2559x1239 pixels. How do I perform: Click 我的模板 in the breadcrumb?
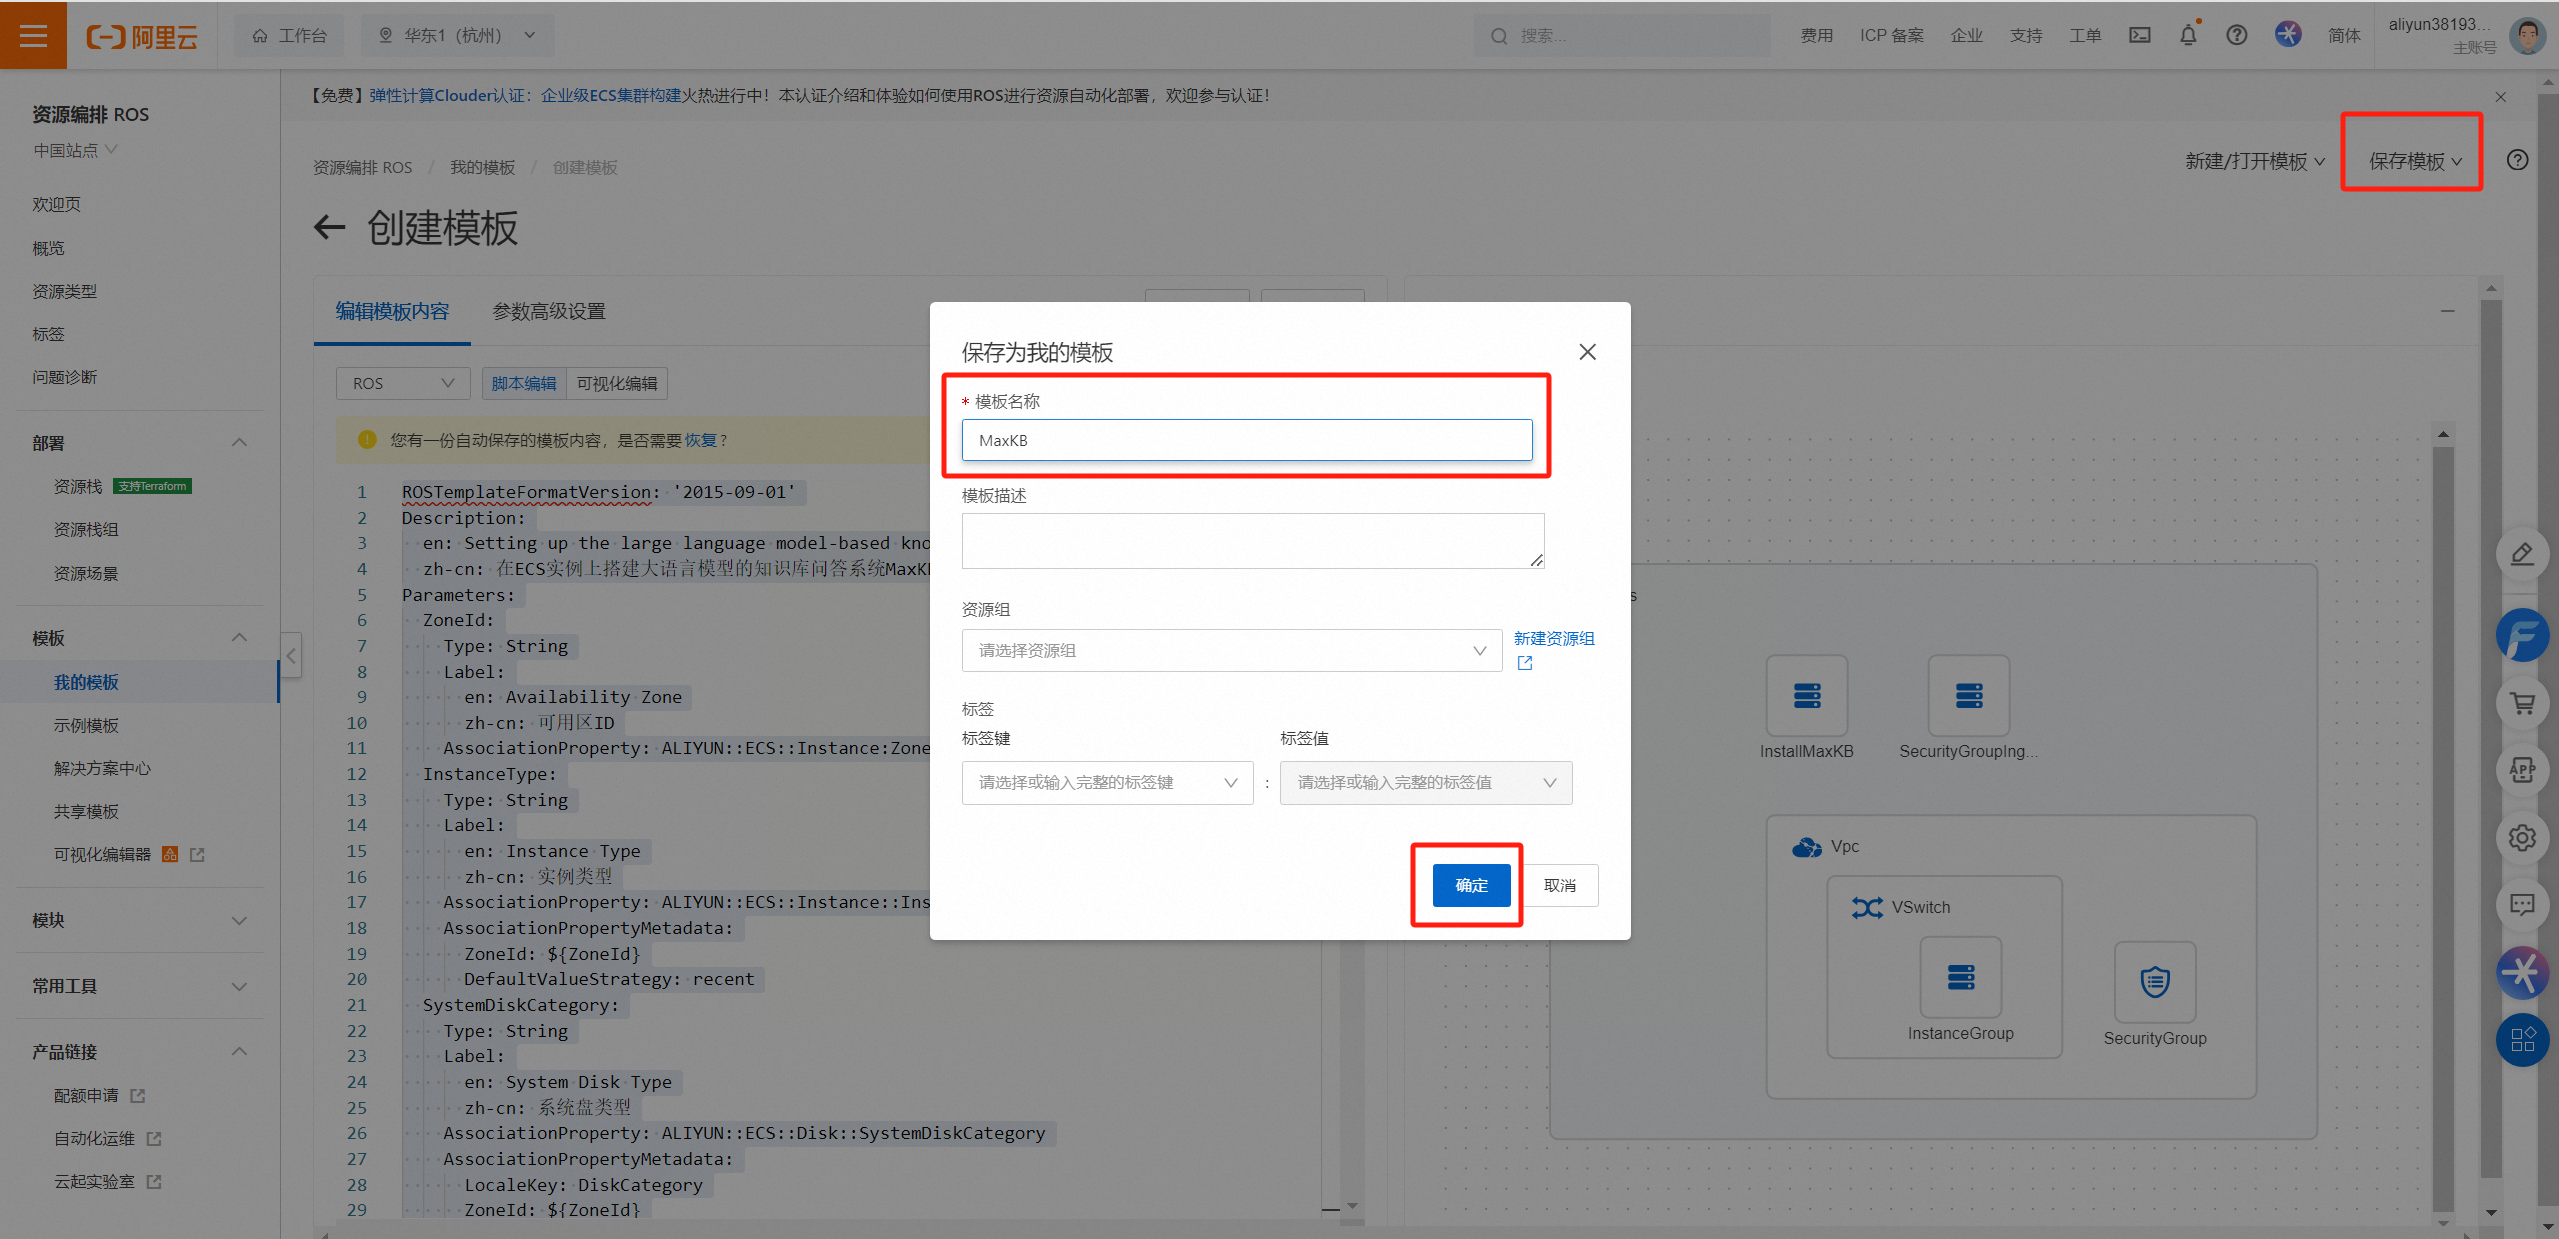click(482, 168)
